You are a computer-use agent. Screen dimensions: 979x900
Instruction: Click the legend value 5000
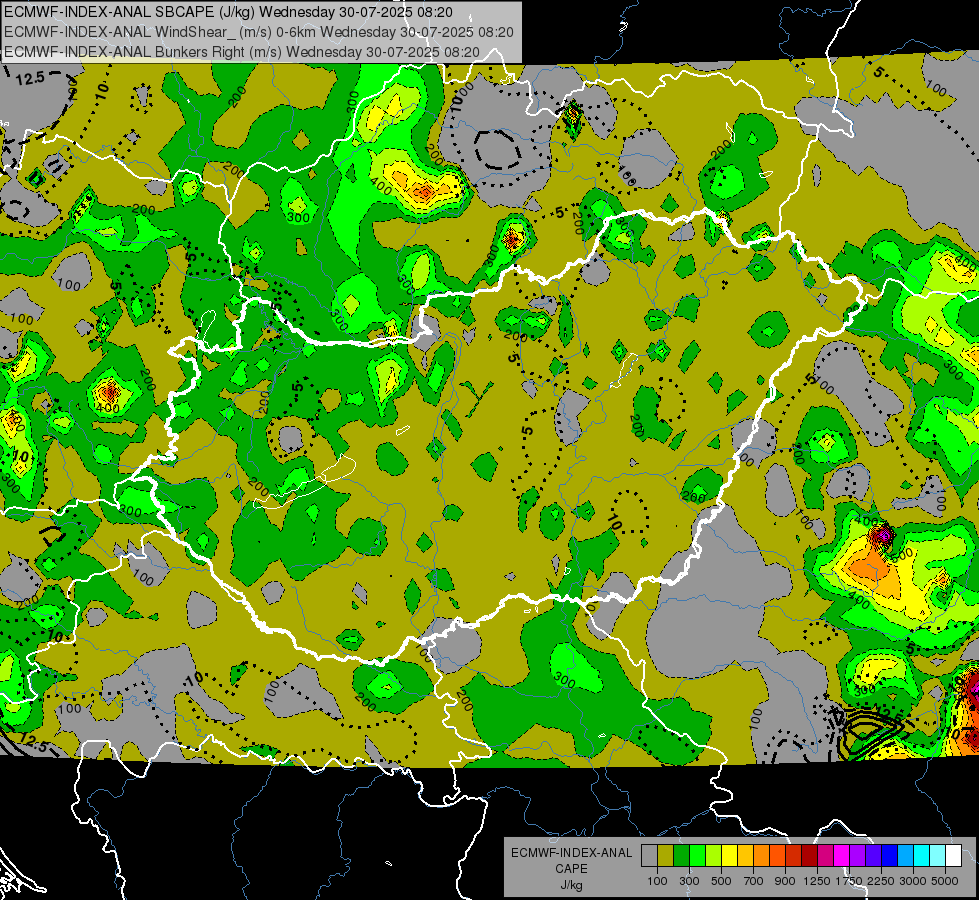coord(945,881)
